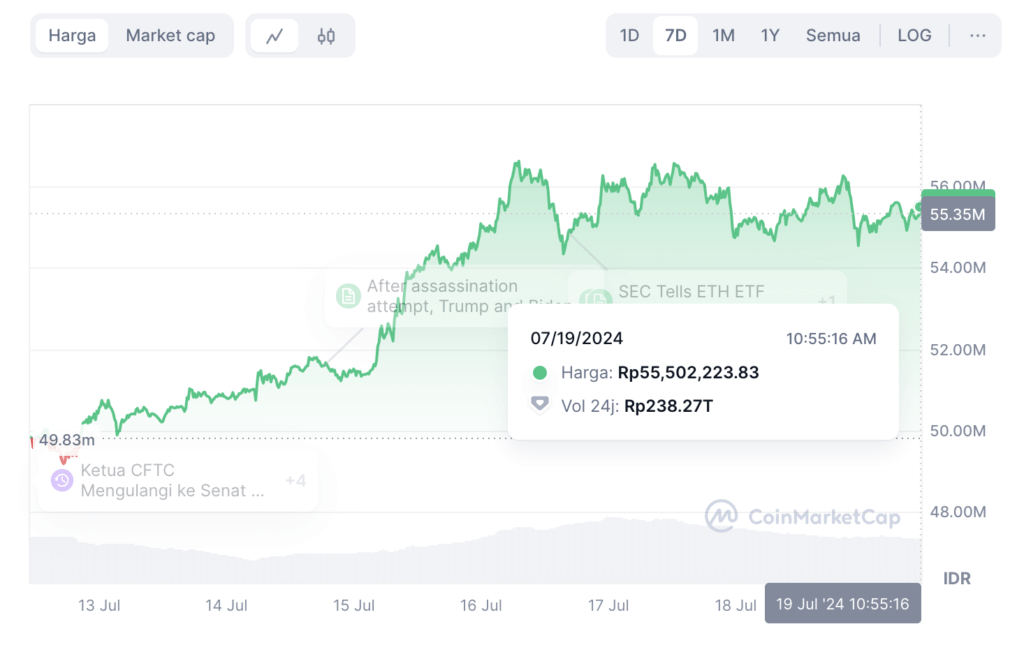Toggle the LOG scale option

tap(914, 35)
